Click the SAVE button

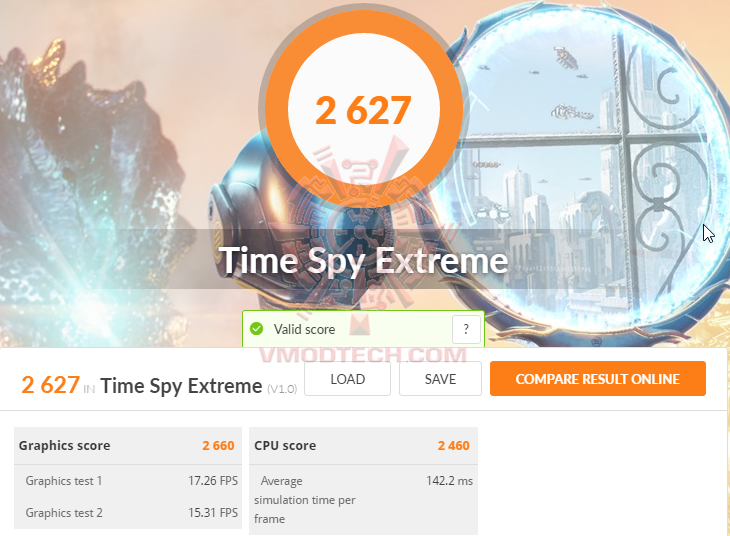tap(440, 379)
